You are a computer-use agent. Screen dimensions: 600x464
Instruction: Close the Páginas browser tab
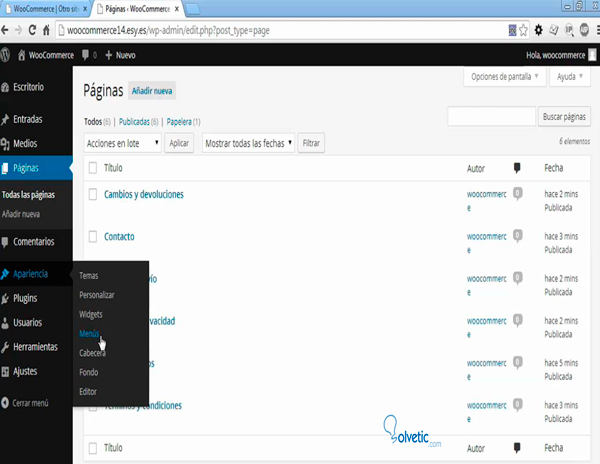tap(177, 9)
